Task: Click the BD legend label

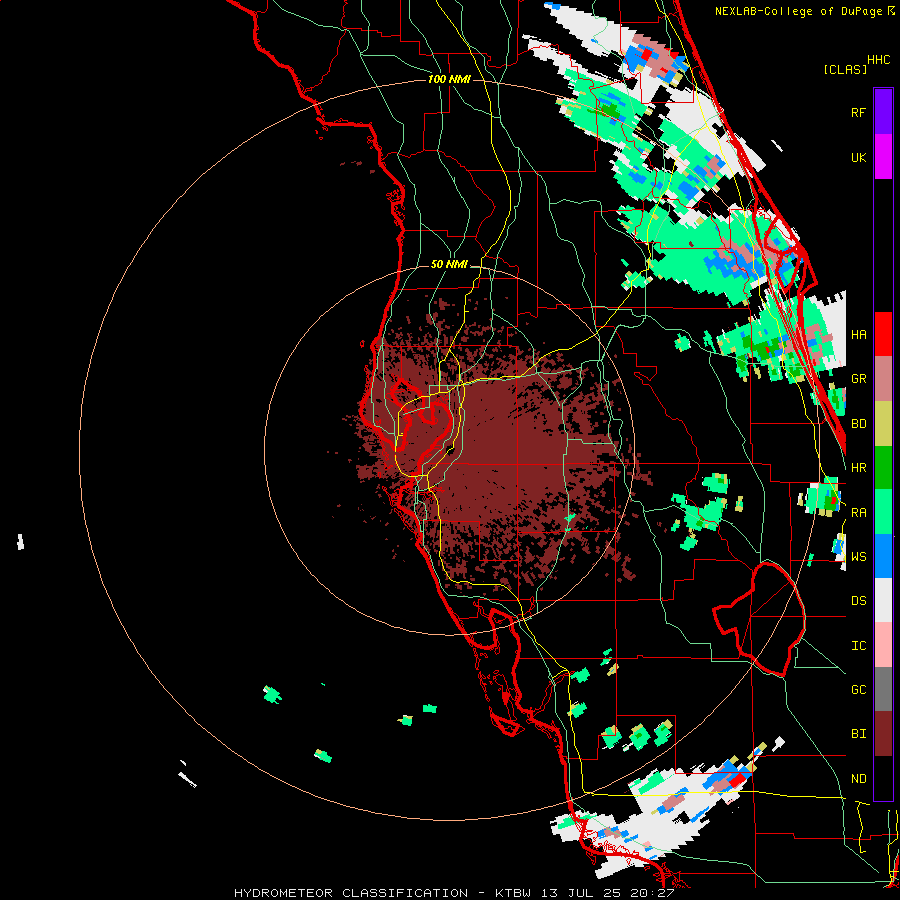Action: [x=858, y=424]
